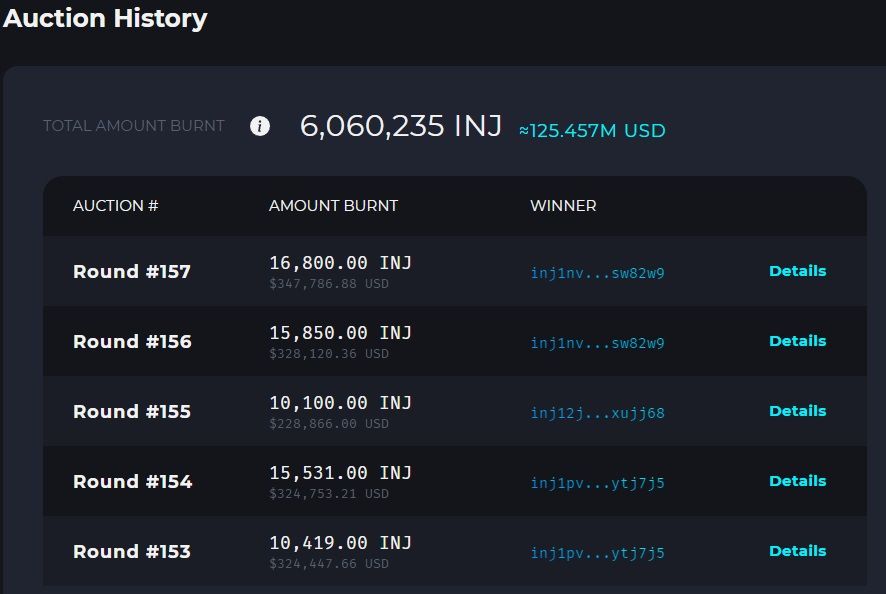Click the info icon beside Total Amount Burnt
886x594 pixels.
pos(260,126)
